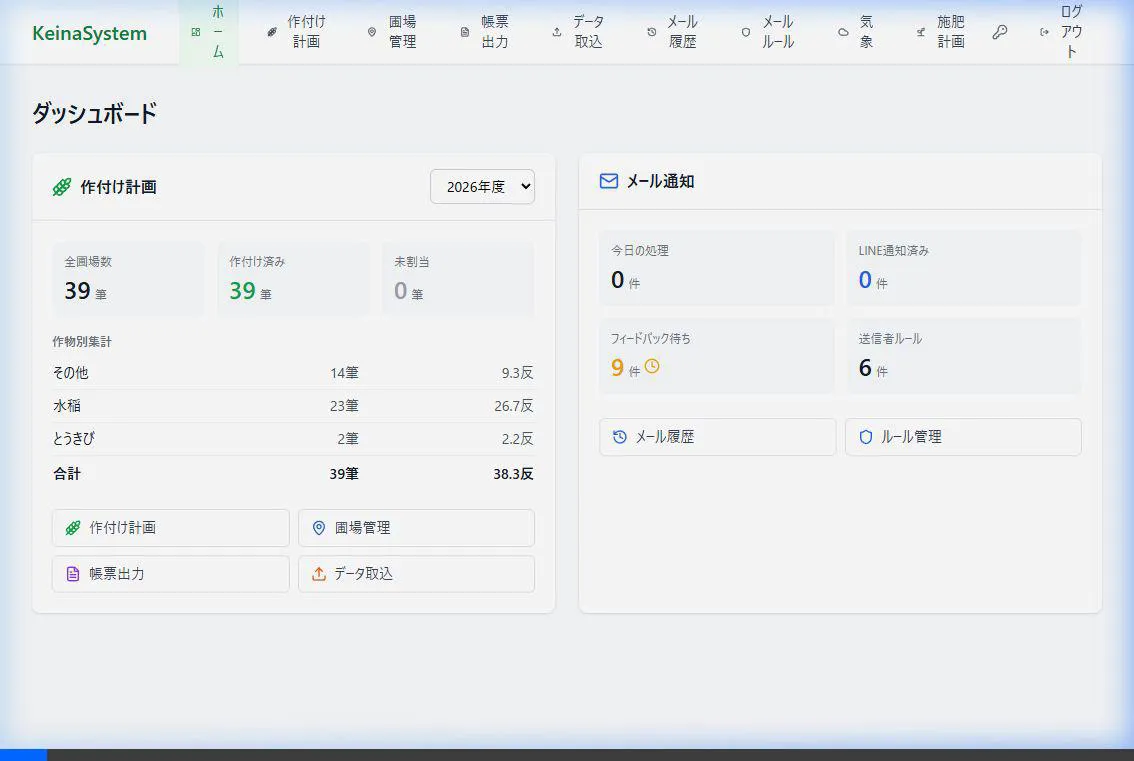
Task: Click the history icon on メール履歴 button
Action: pyautogui.click(x=620, y=437)
